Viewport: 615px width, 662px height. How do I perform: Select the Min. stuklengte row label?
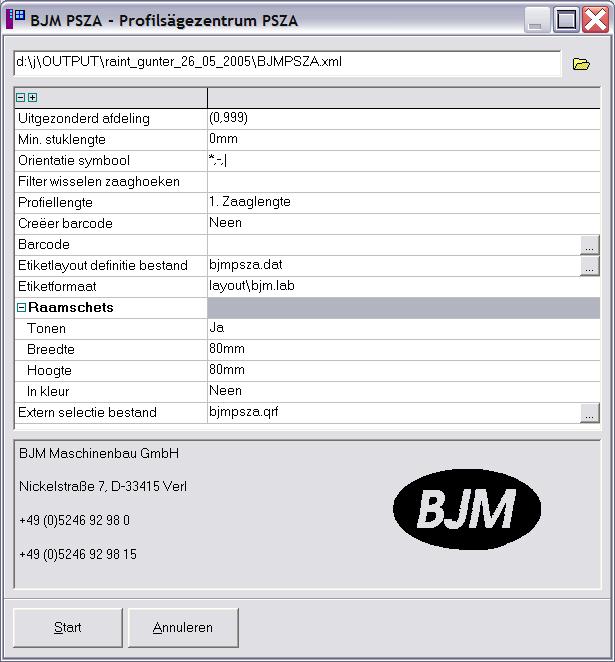pyautogui.click(x=62, y=140)
